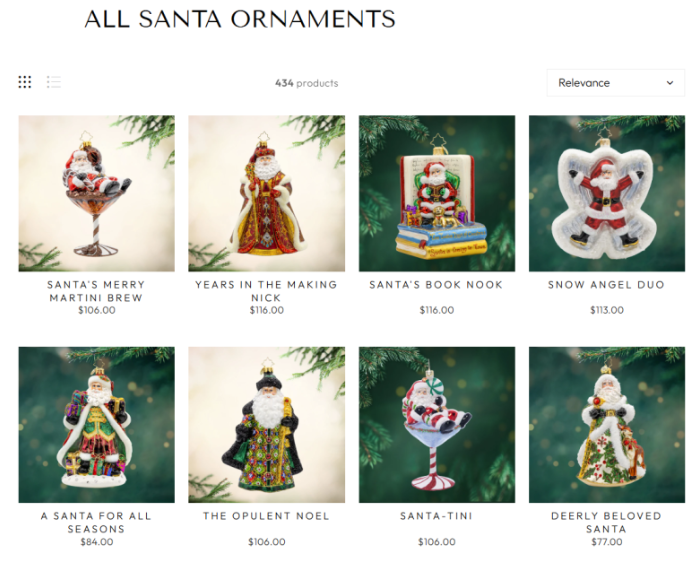Image resolution: width=687 pixels, height=568 pixels.
Task: Open Santa's Merry Martini Brew product image
Action: (96, 193)
